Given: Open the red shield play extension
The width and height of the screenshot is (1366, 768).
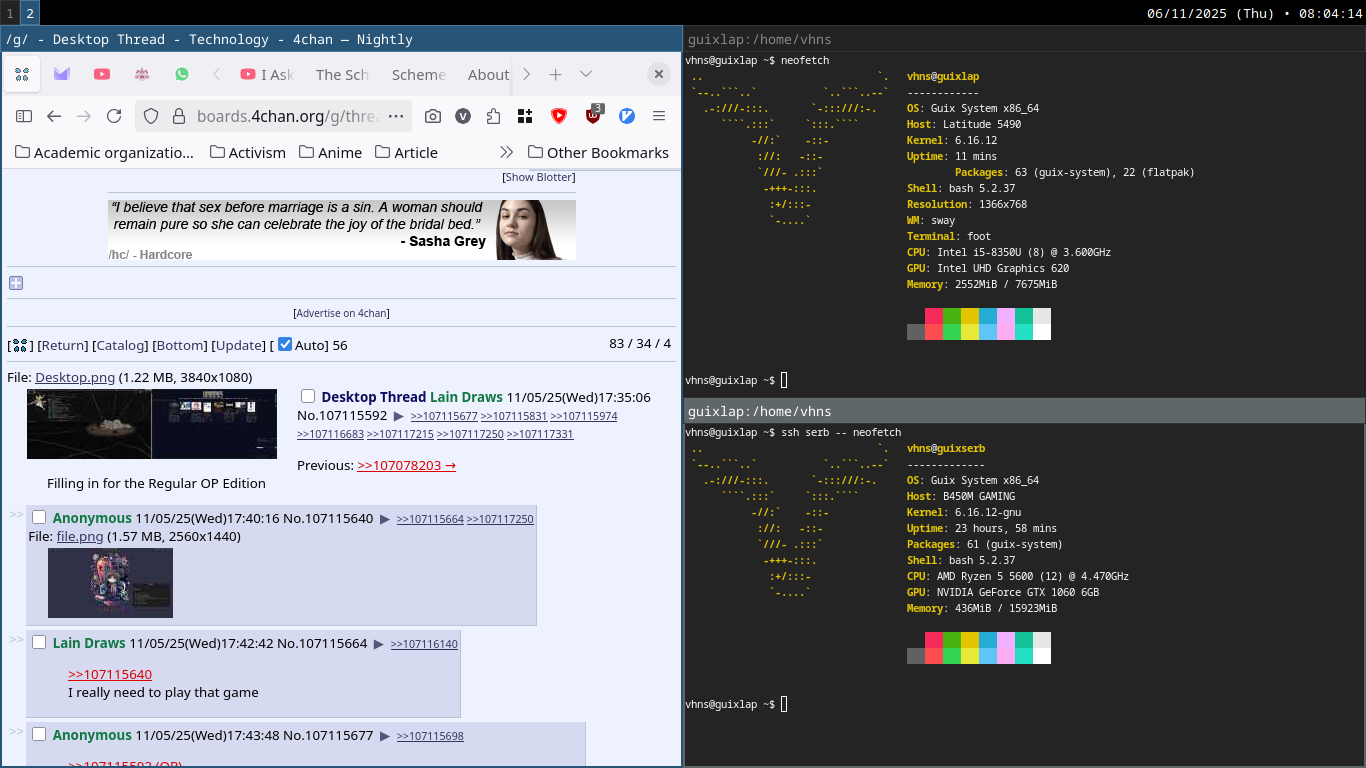Looking at the screenshot, I should pos(559,116).
